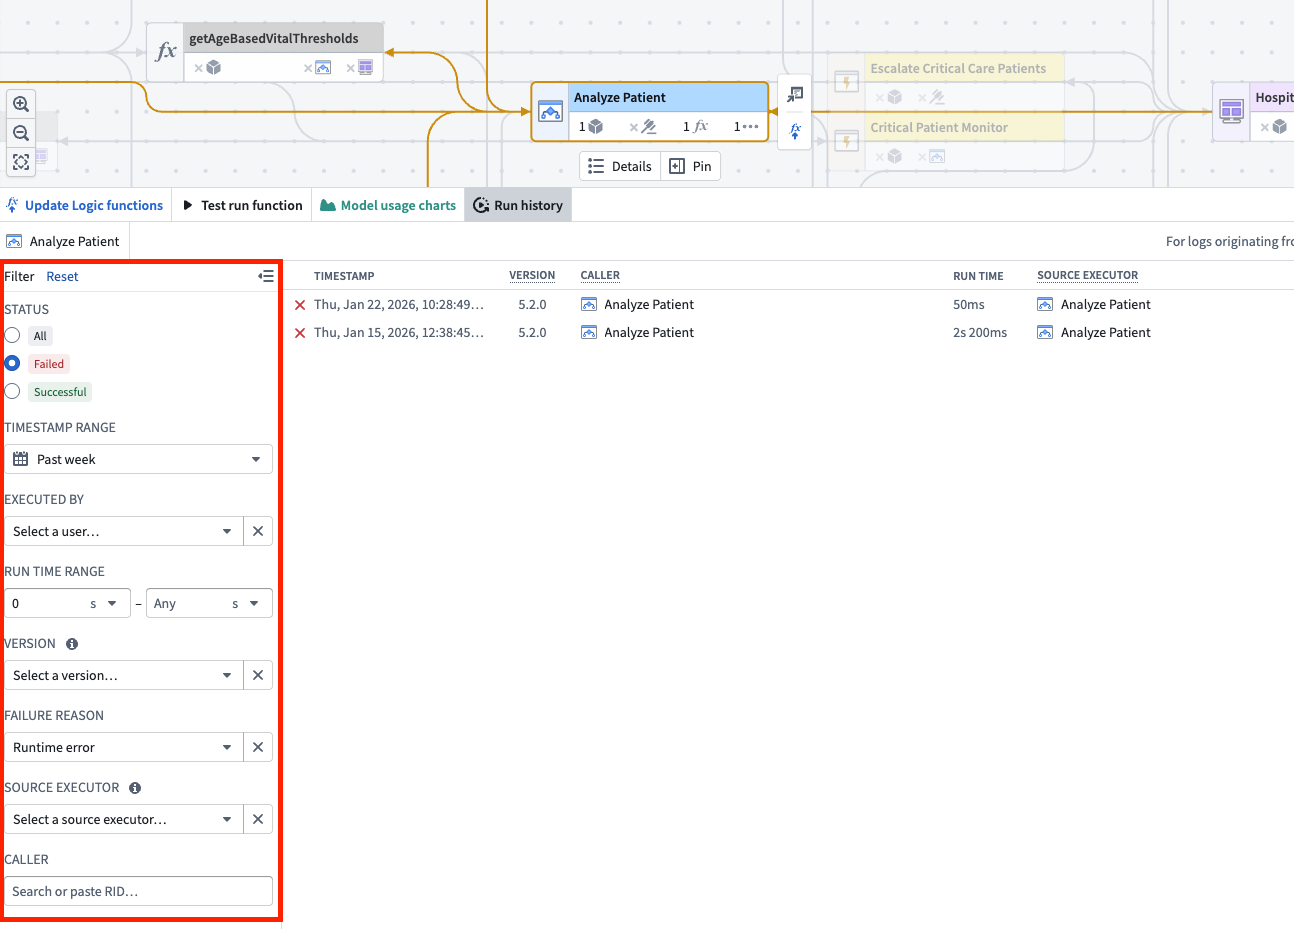Click the red X icon on the Jan 22 run

click(300, 304)
